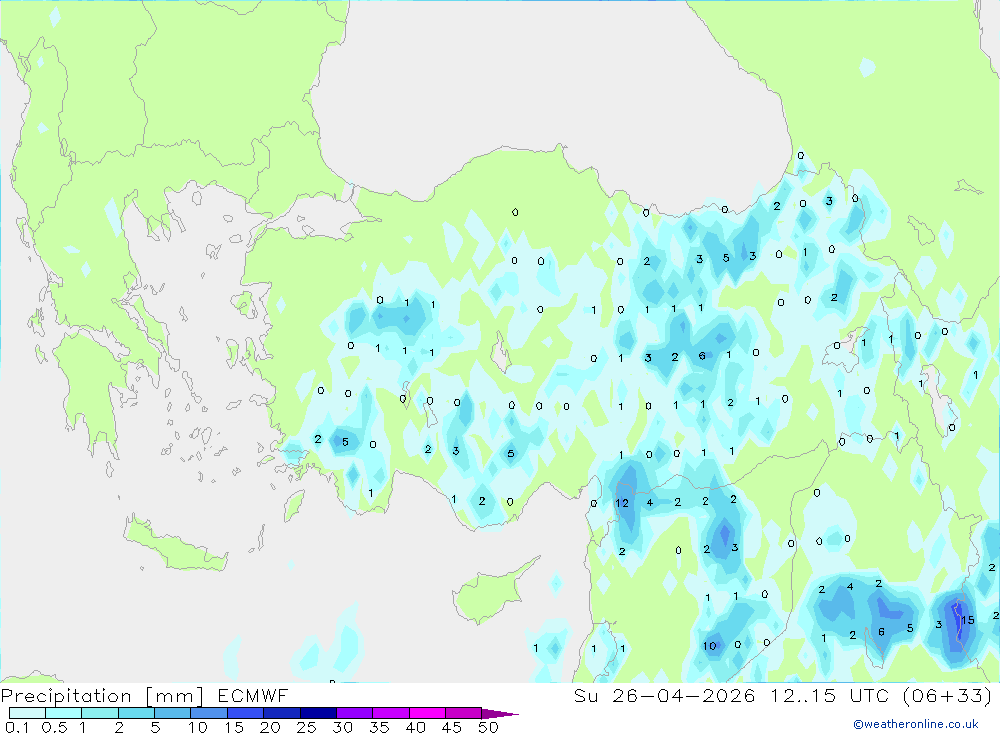Select the violet 30–35 legend swatch

coord(354,713)
